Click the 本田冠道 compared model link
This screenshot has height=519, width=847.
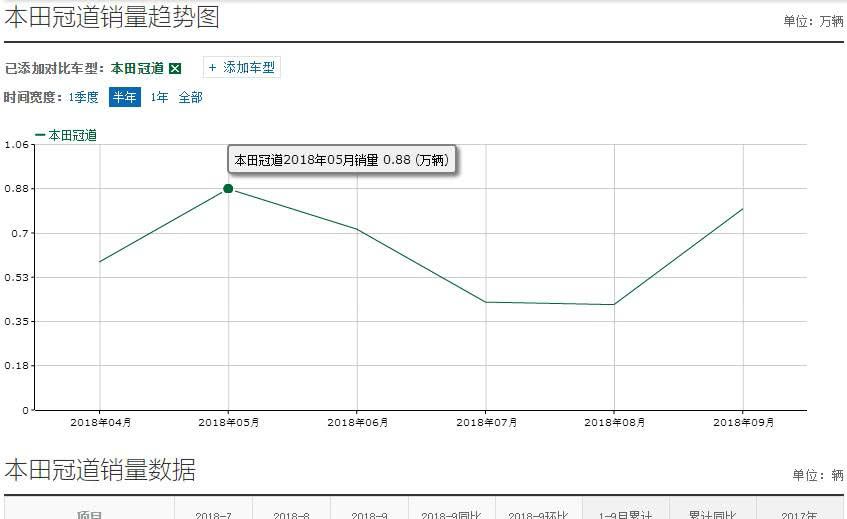(x=137, y=69)
